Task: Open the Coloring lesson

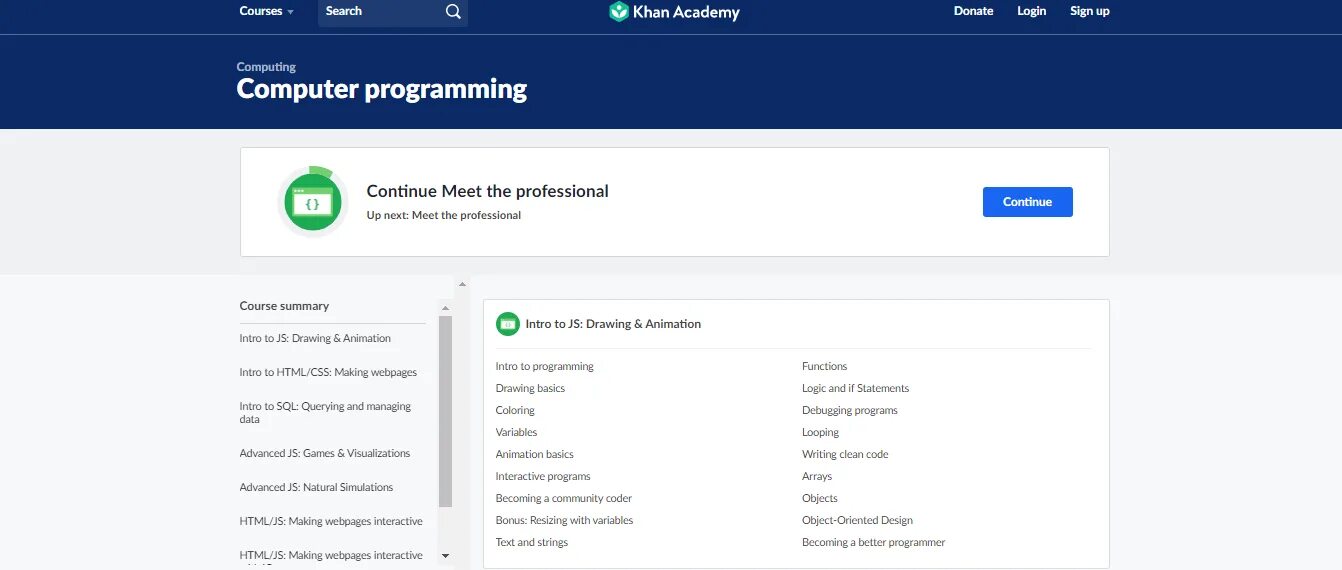Action: (x=515, y=410)
